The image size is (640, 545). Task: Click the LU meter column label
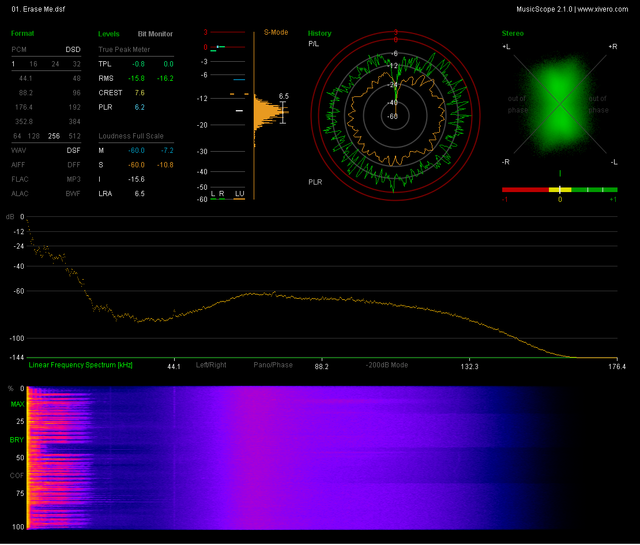pos(240,194)
